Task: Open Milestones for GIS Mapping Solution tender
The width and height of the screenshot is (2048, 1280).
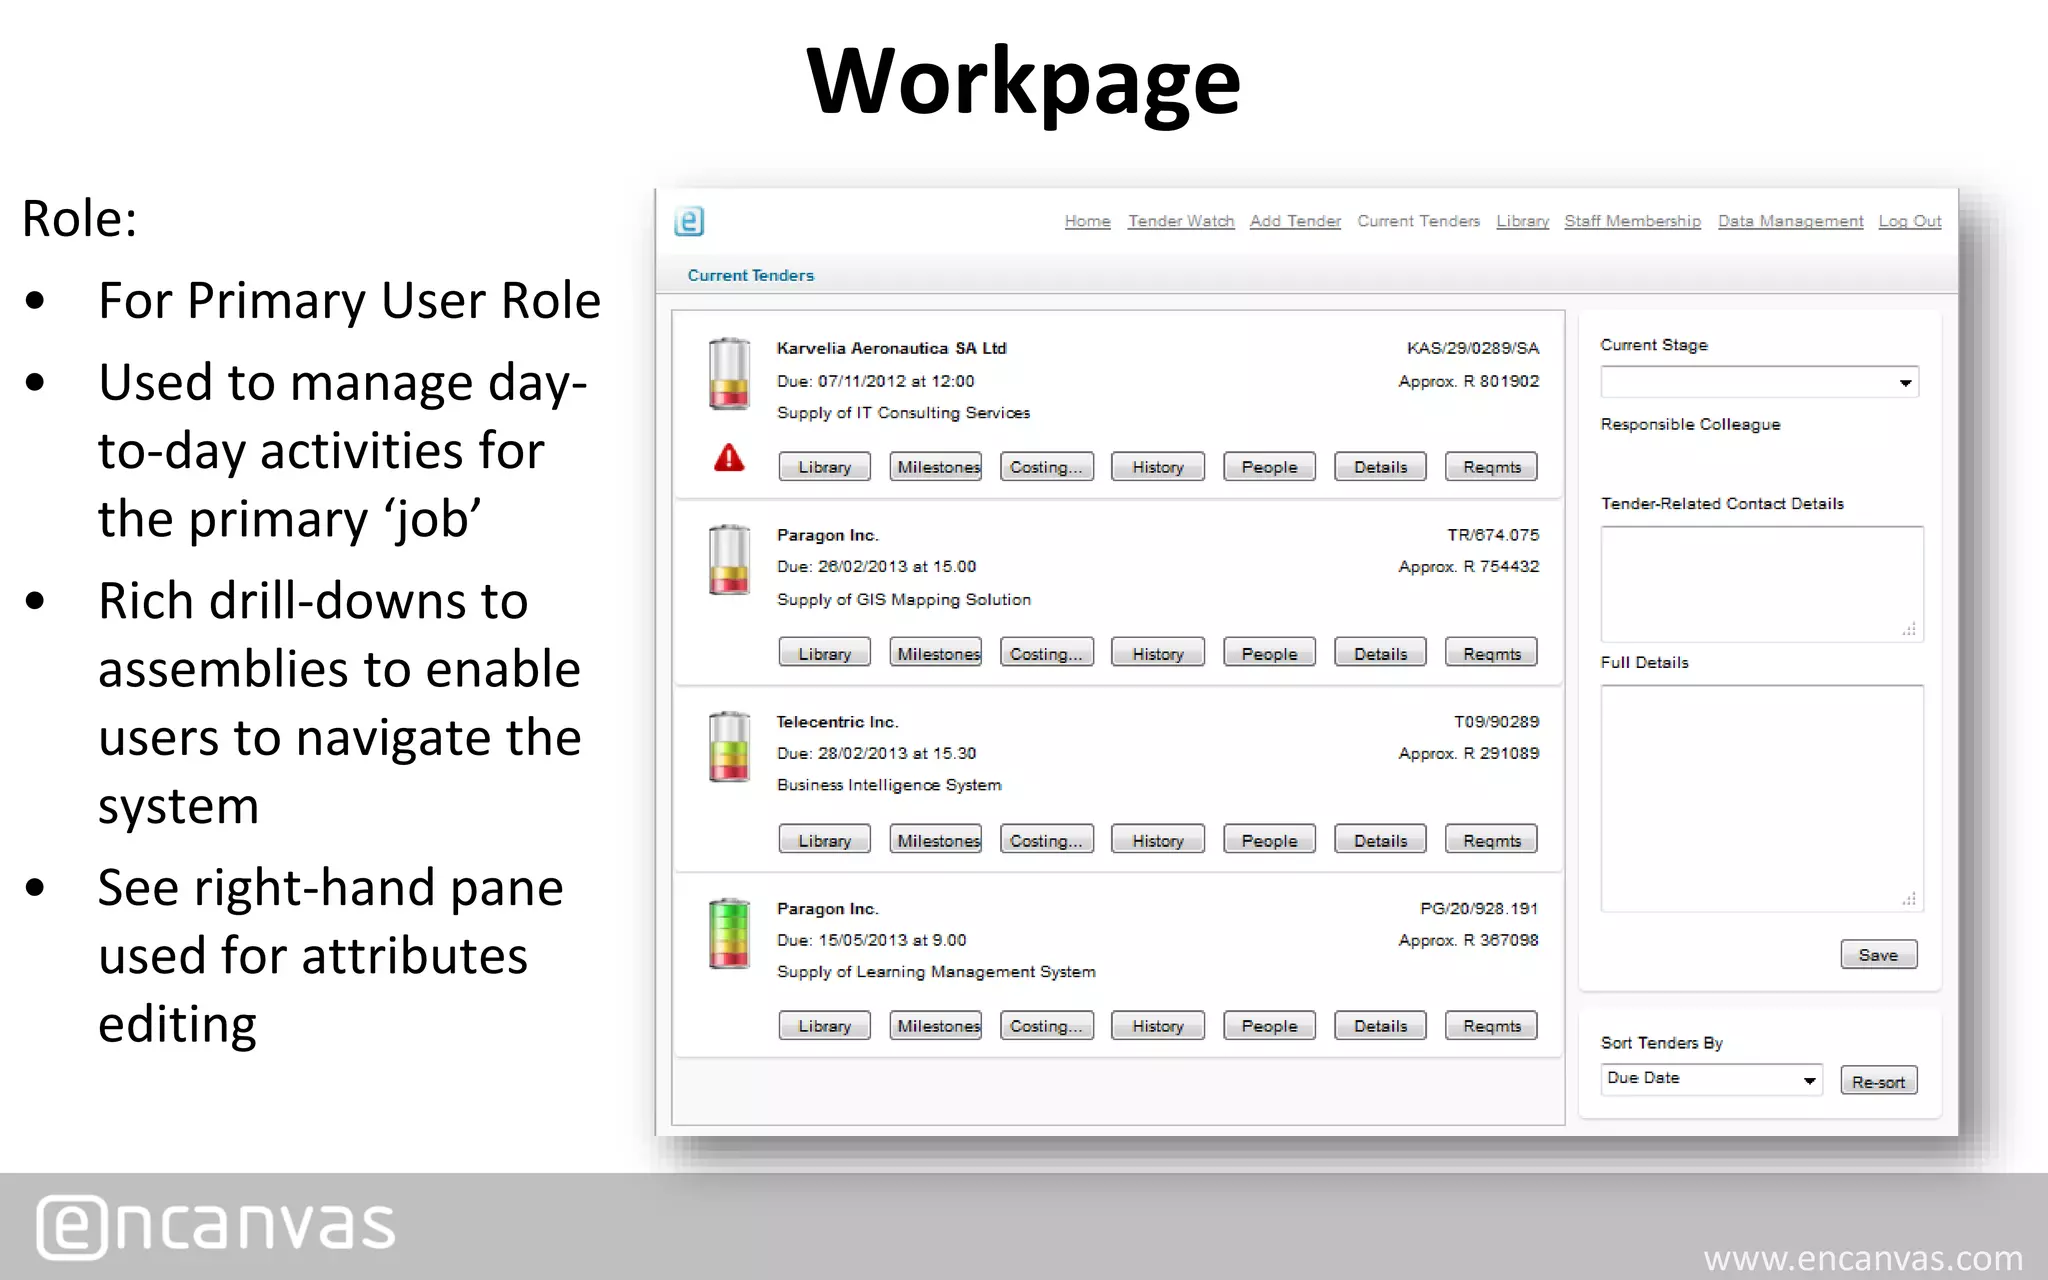Action: coord(936,653)
